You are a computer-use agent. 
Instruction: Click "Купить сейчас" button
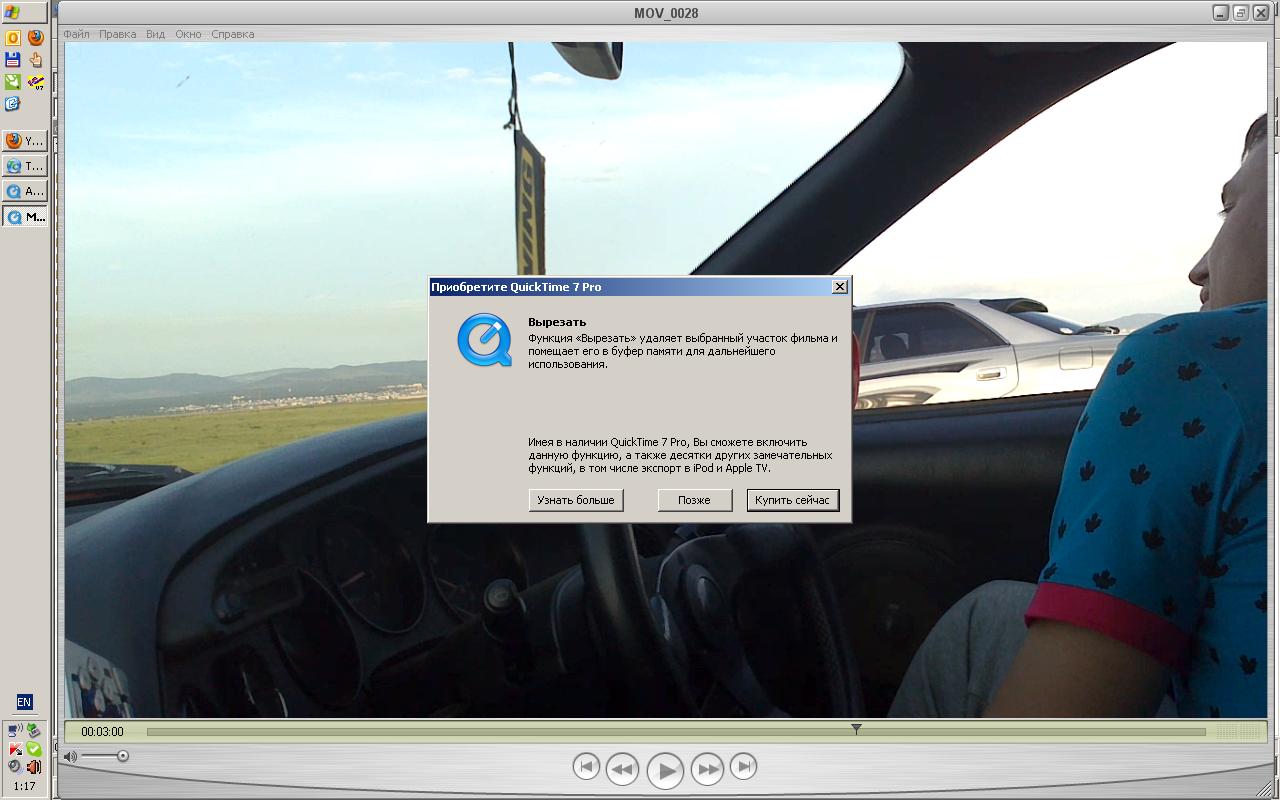click(x=792, y=500)
